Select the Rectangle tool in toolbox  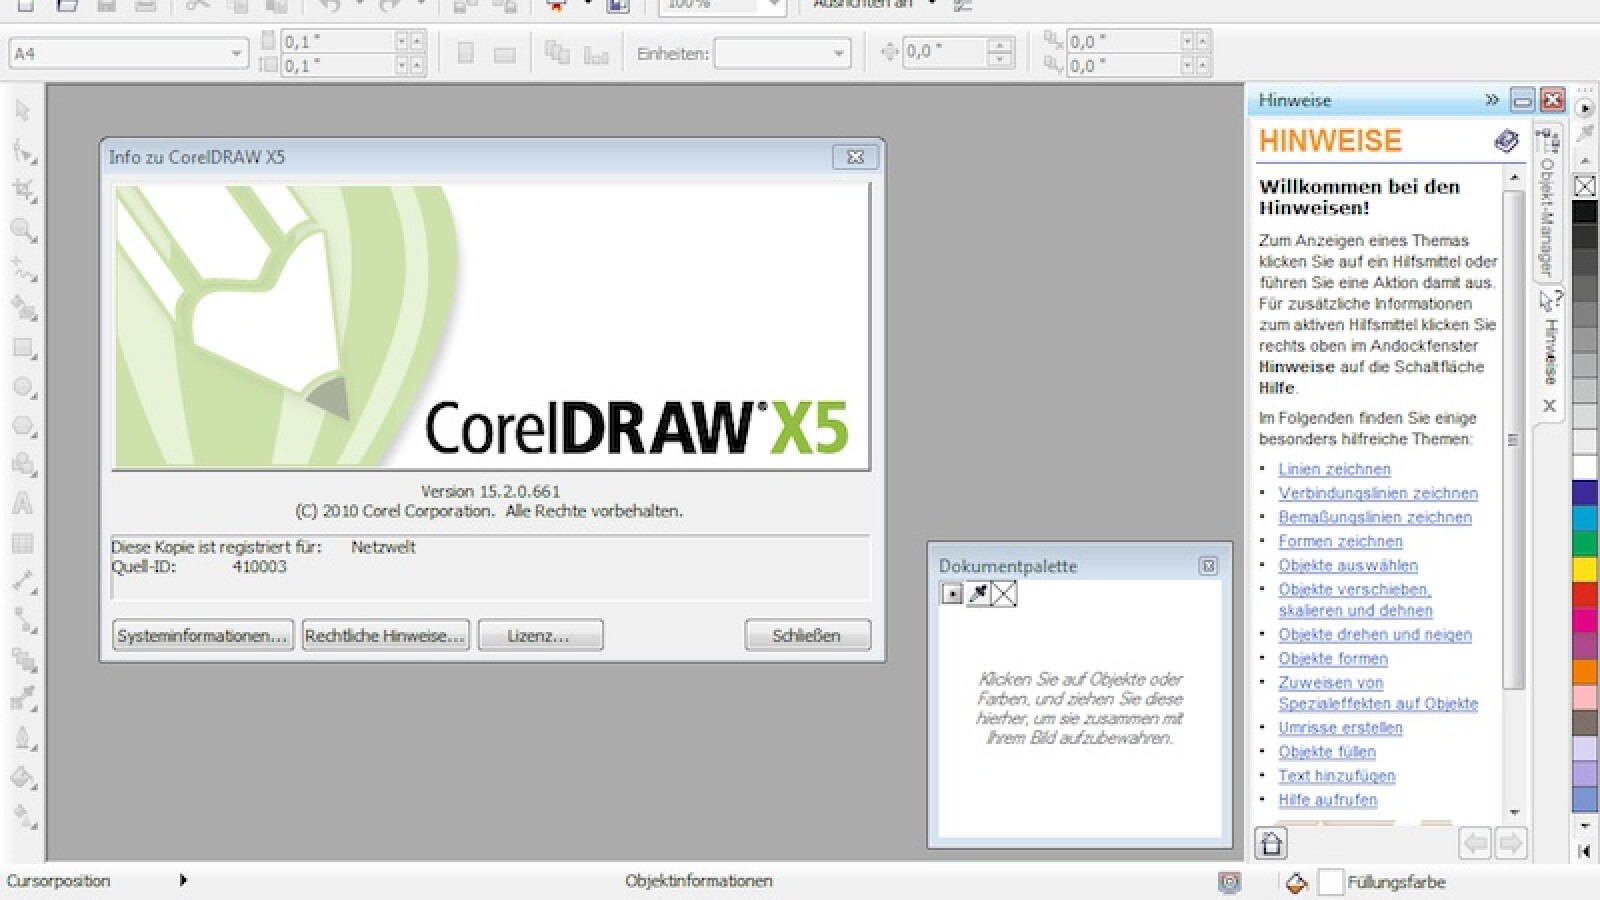click(x=22, y=348)
